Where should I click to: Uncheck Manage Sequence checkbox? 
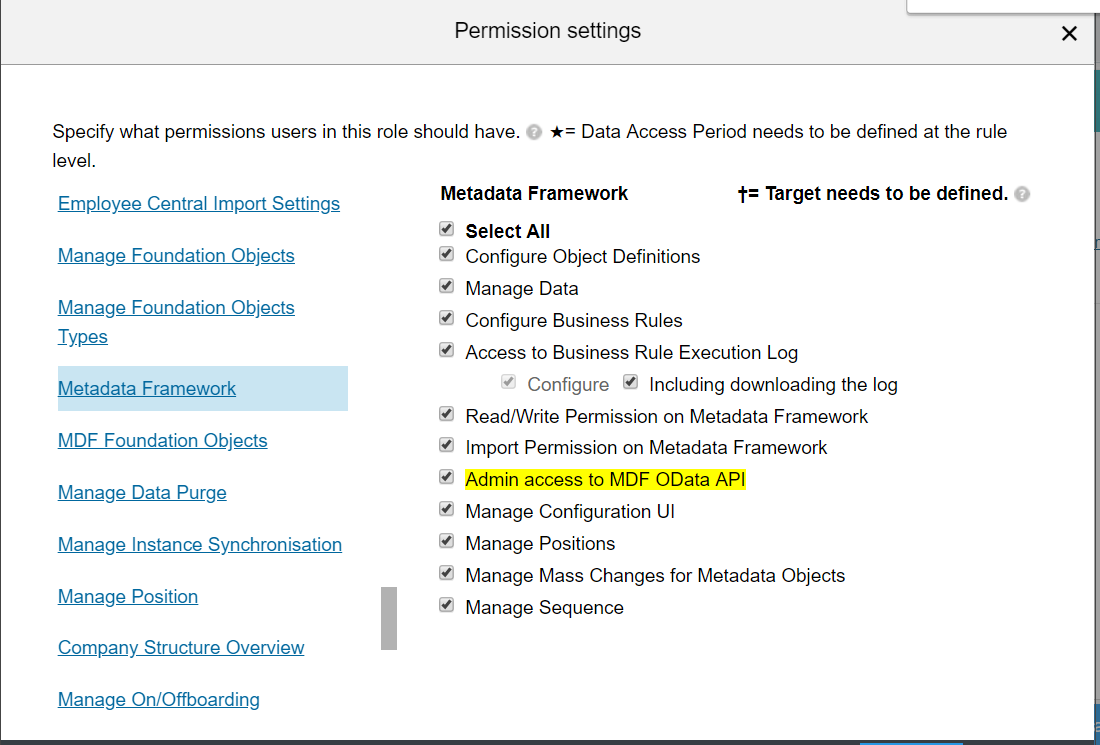(x=446, y=605)
